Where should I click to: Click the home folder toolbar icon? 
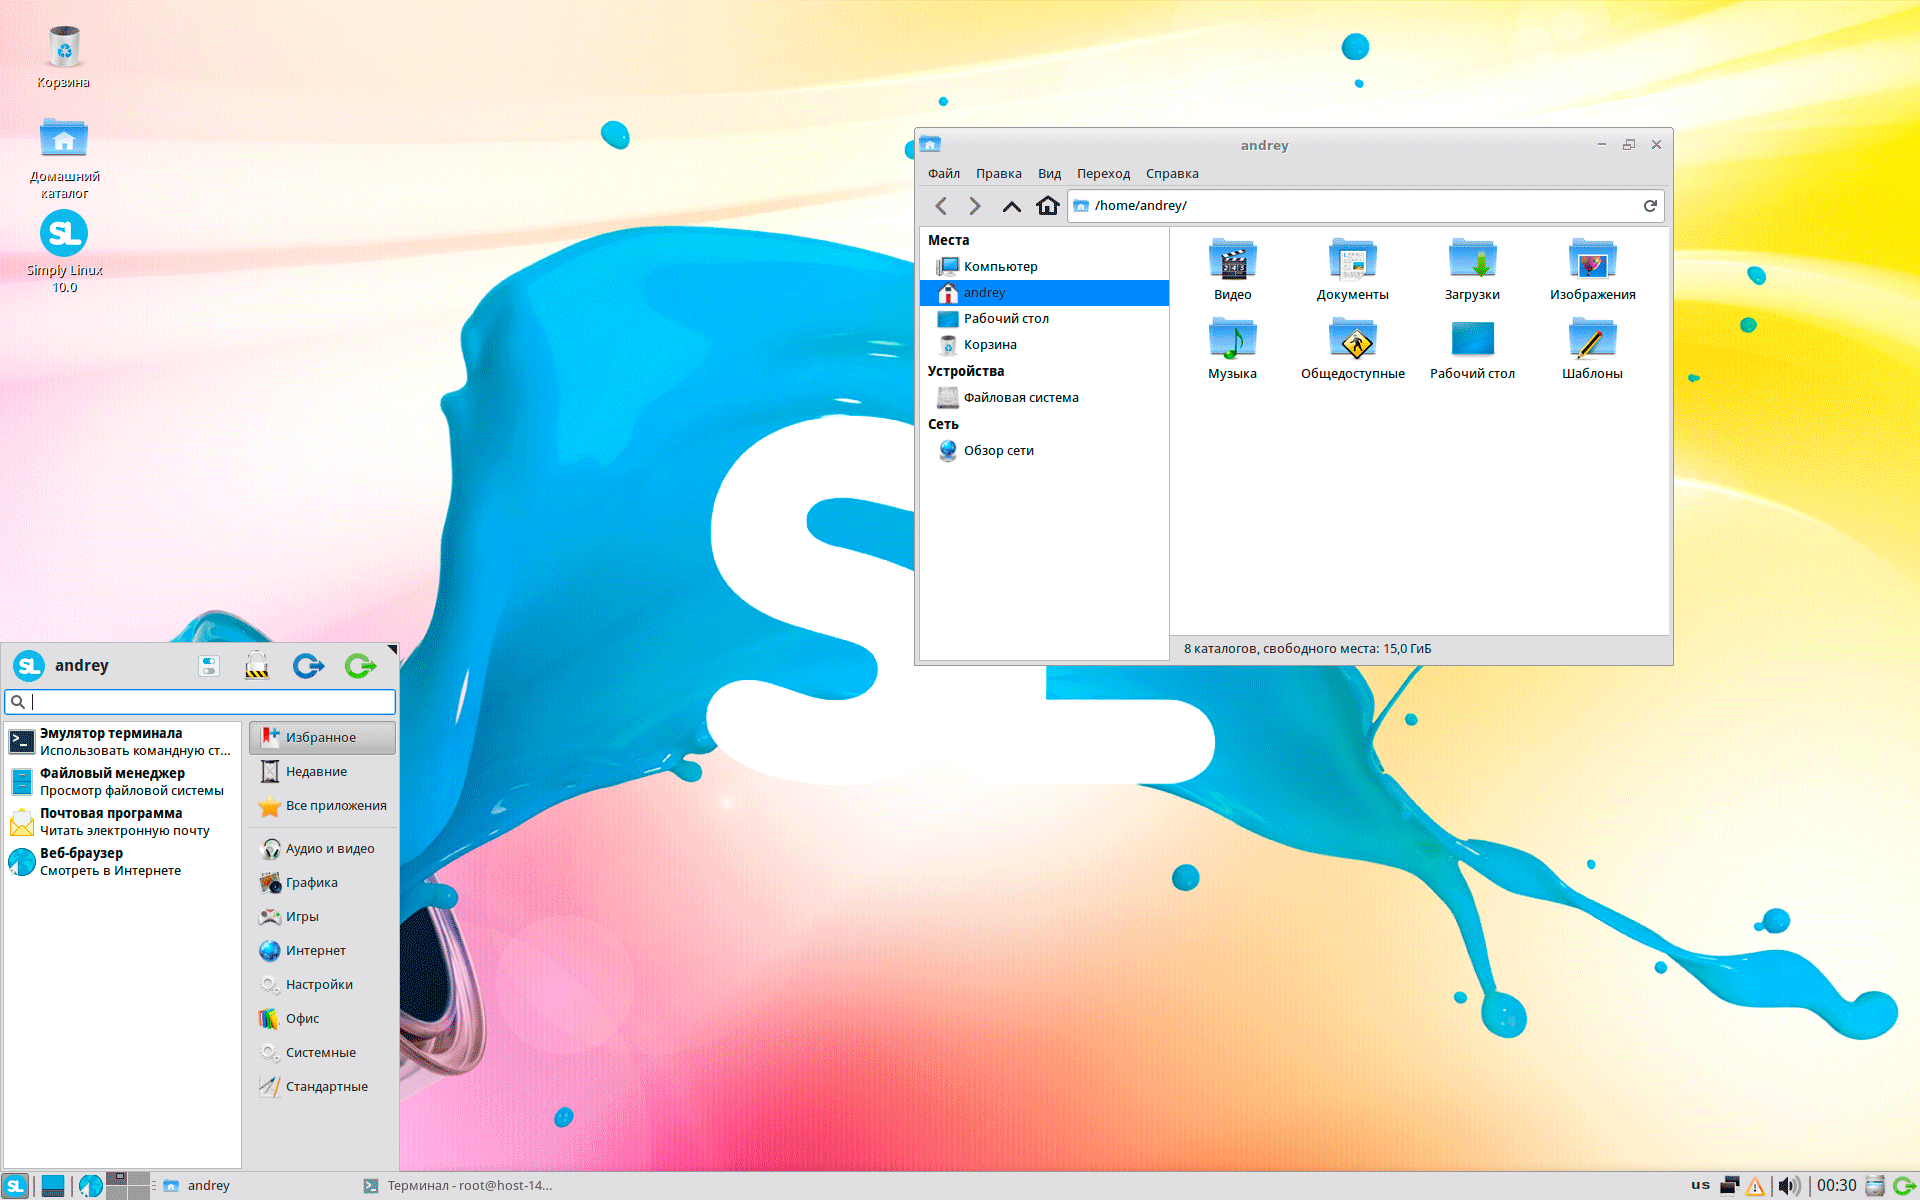pyautogui.click(x=1047, y=206)
